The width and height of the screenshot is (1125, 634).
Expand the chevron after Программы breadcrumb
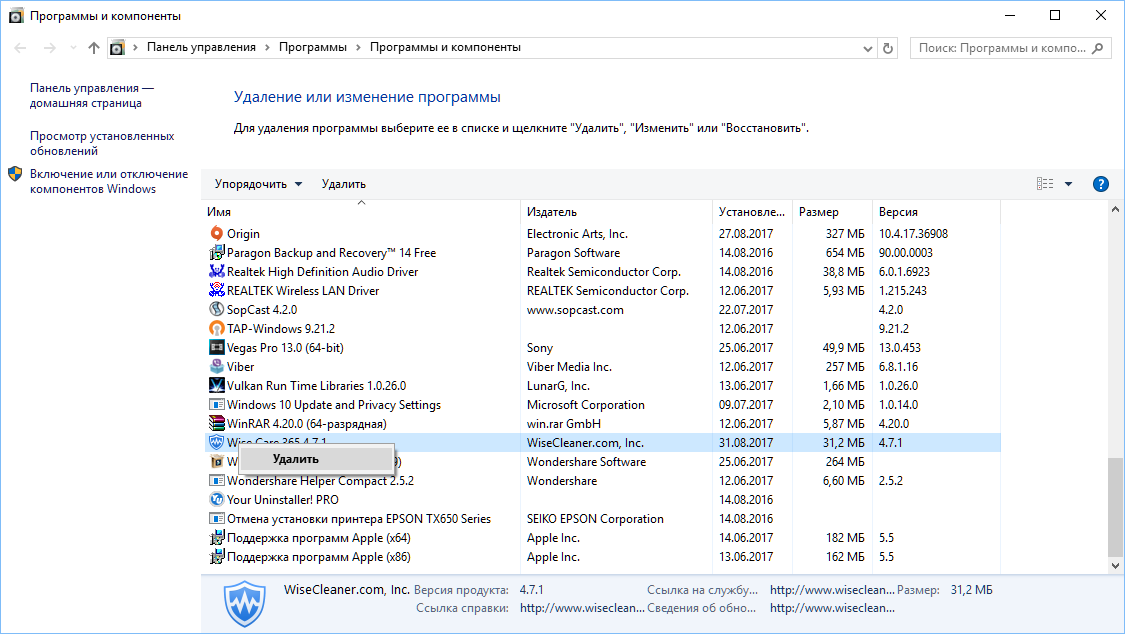[x=358, y=47]
